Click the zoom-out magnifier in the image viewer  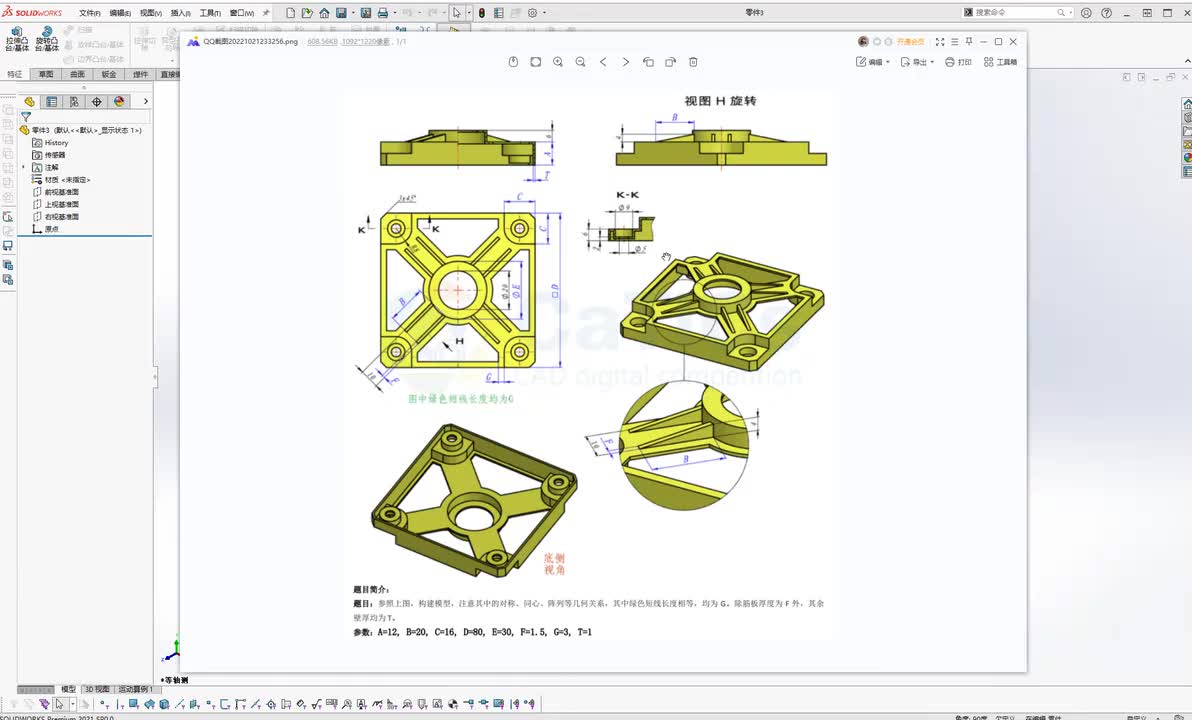pyautogui.click(x=581, y=62)
